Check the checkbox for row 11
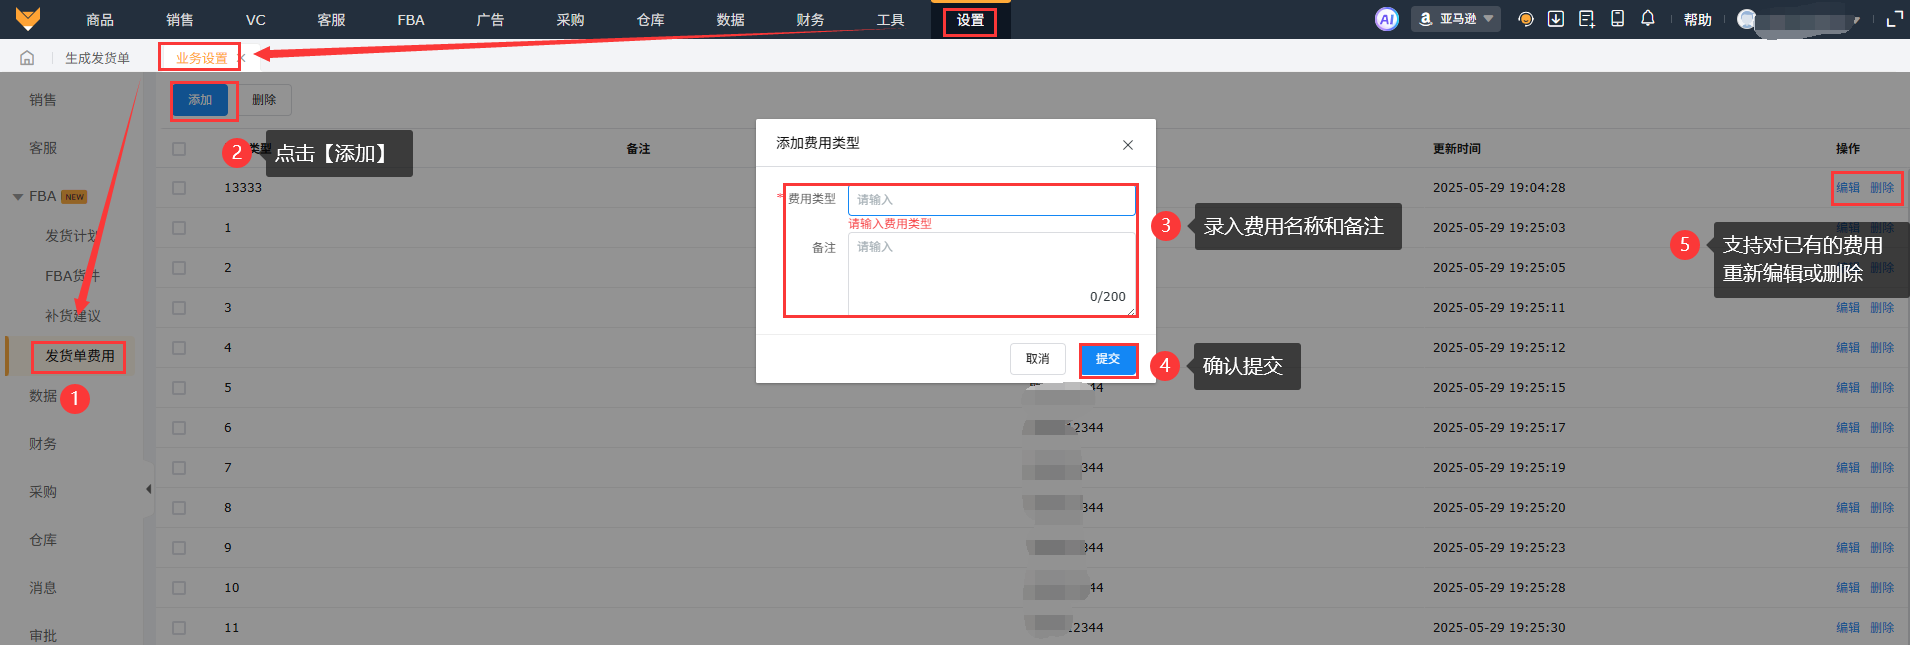This screenshot has height=645, width=1910. [x=179, y=628]
